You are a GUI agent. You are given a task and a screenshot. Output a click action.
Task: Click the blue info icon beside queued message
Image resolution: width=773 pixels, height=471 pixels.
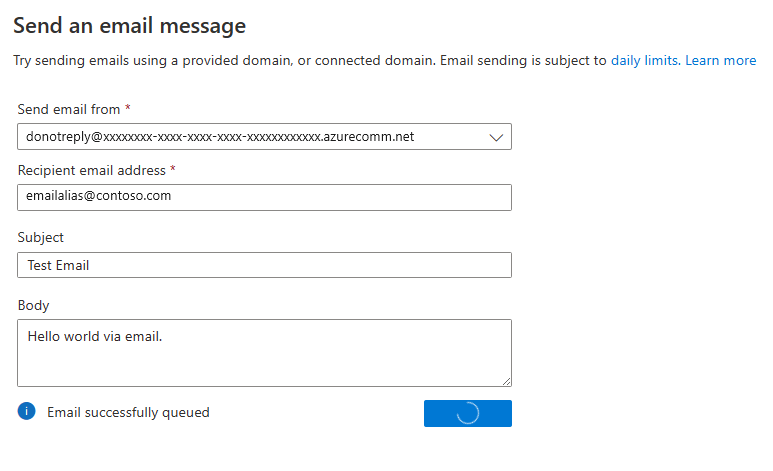coord(27,411)
